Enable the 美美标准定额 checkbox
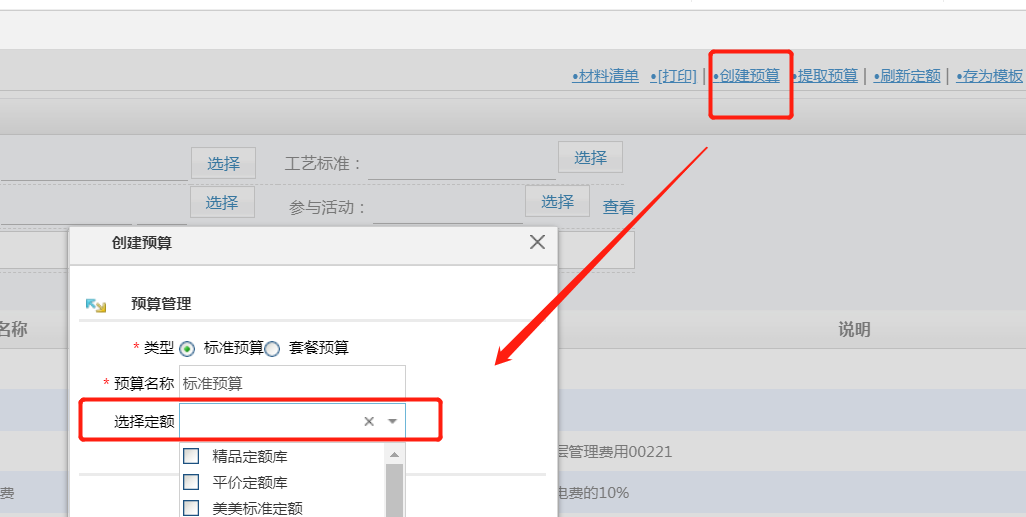Image resolution: width=1026 pixels, height=517 pixels. pos(191,507)
